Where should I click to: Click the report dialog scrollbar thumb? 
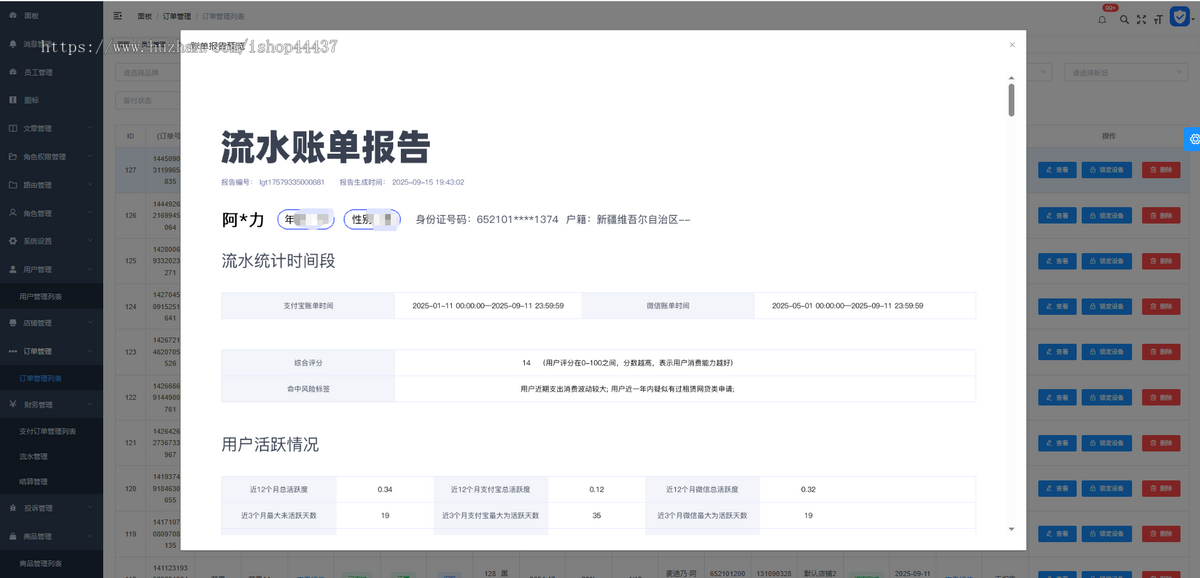click(1011, 100)
